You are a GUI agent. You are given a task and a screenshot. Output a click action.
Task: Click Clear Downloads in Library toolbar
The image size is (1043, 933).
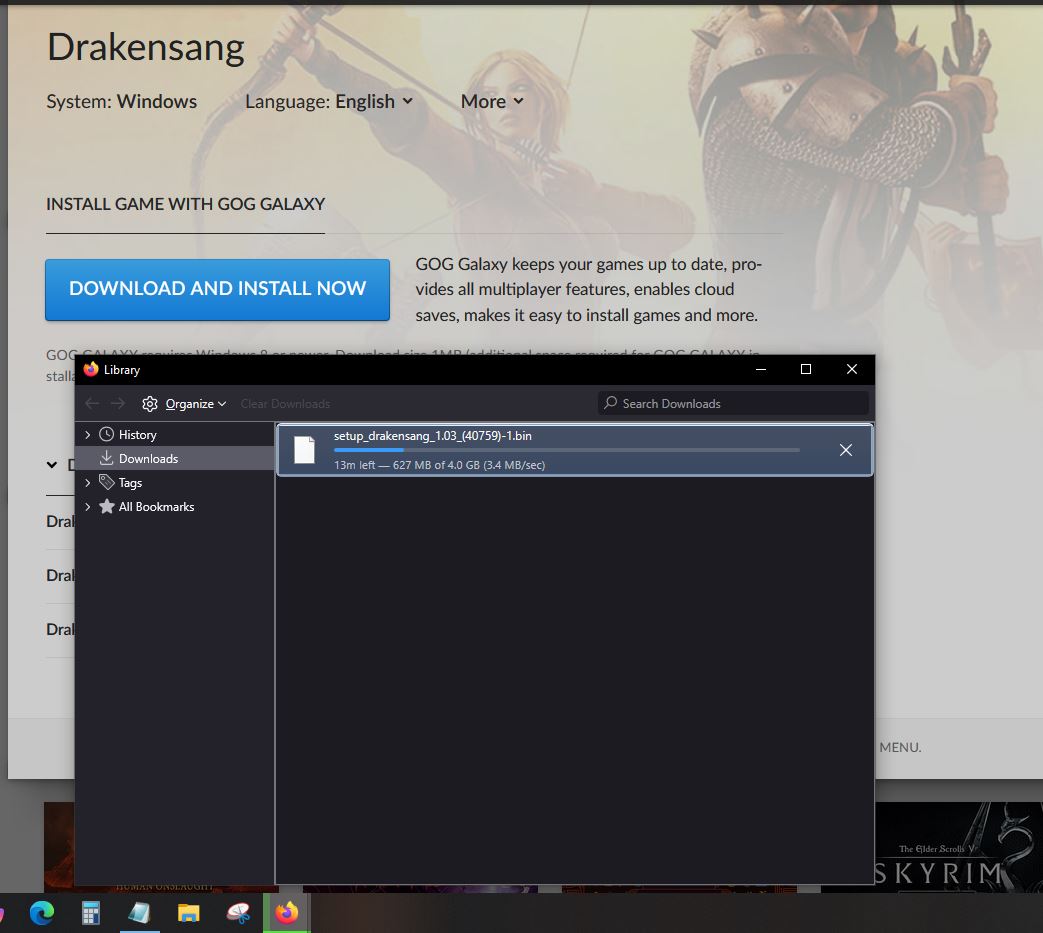tap(285, 404)
